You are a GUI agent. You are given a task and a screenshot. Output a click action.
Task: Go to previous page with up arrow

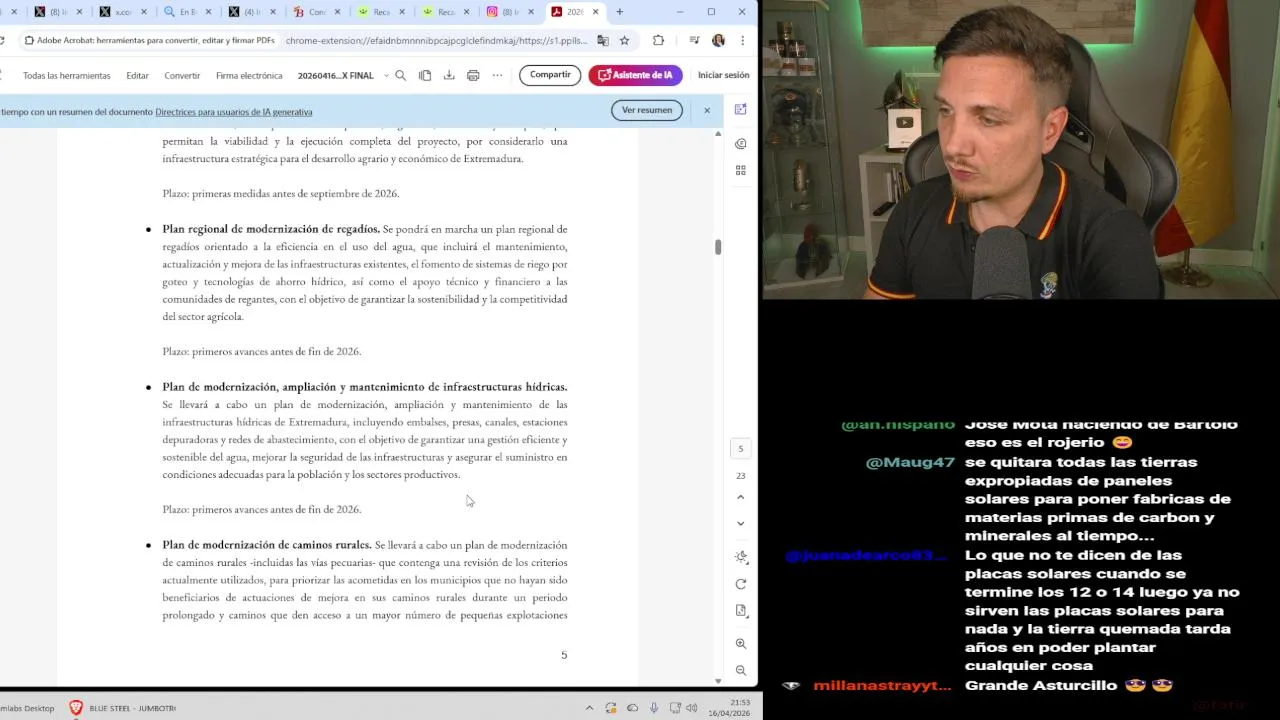[x=741, y=497]
